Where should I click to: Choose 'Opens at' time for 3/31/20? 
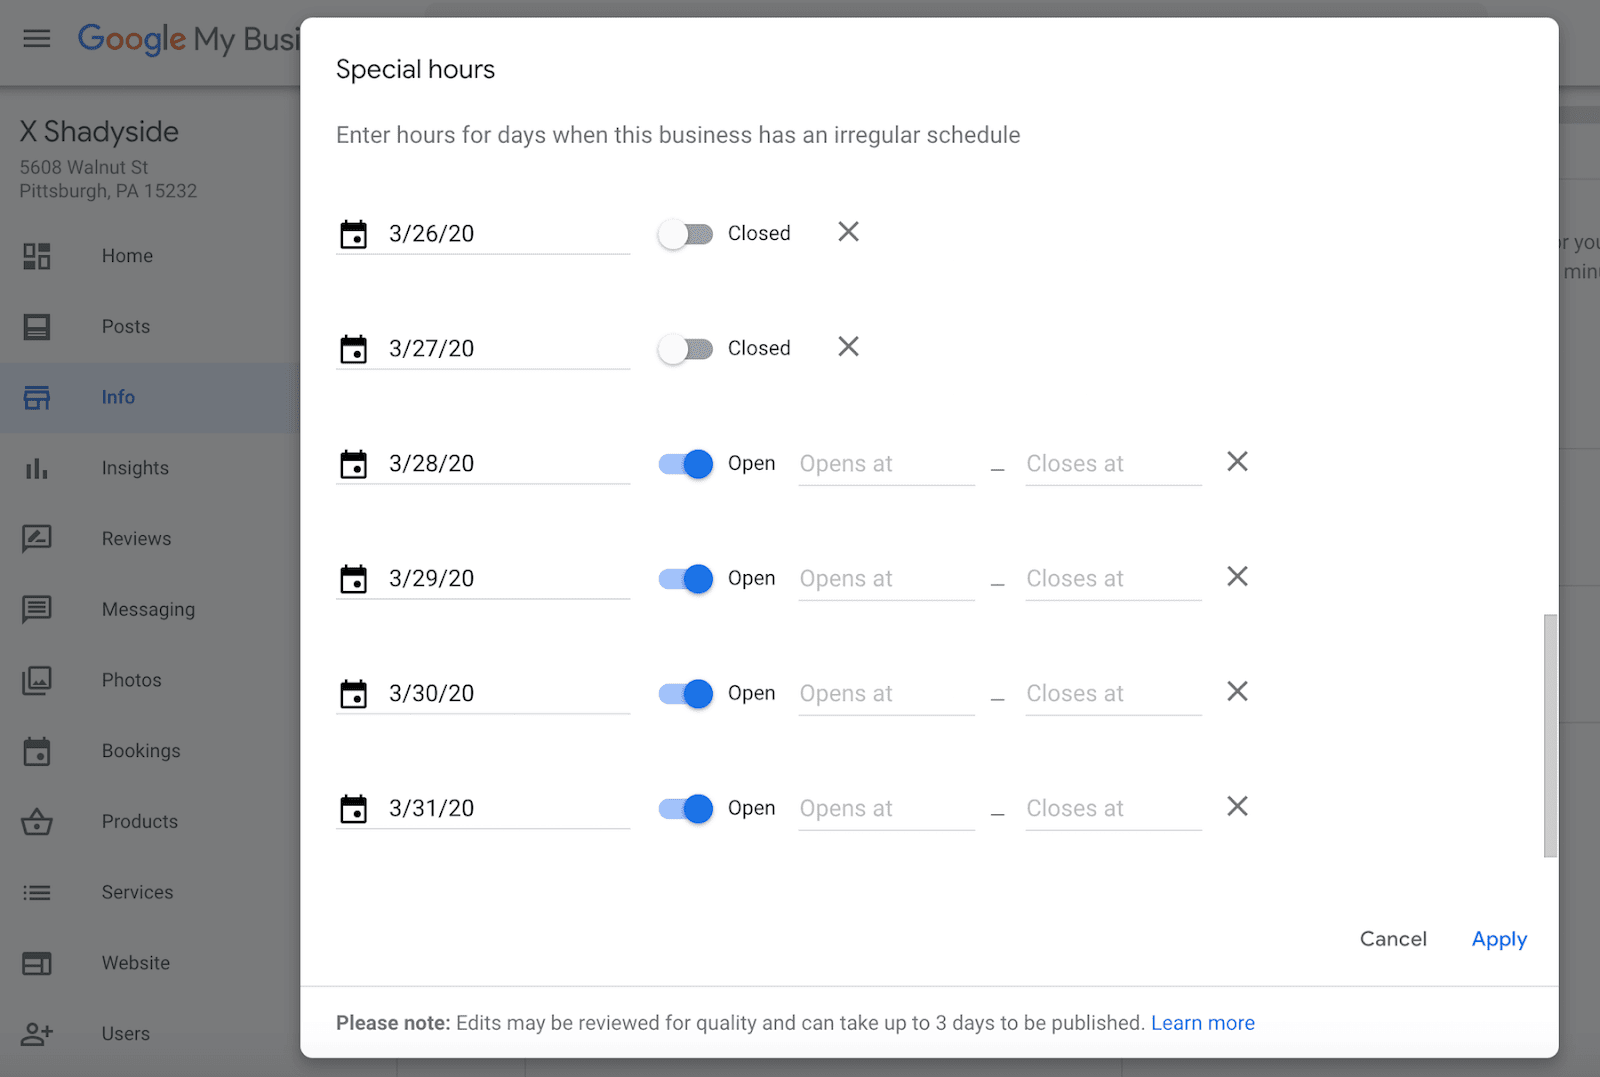[x=886, y=809]
